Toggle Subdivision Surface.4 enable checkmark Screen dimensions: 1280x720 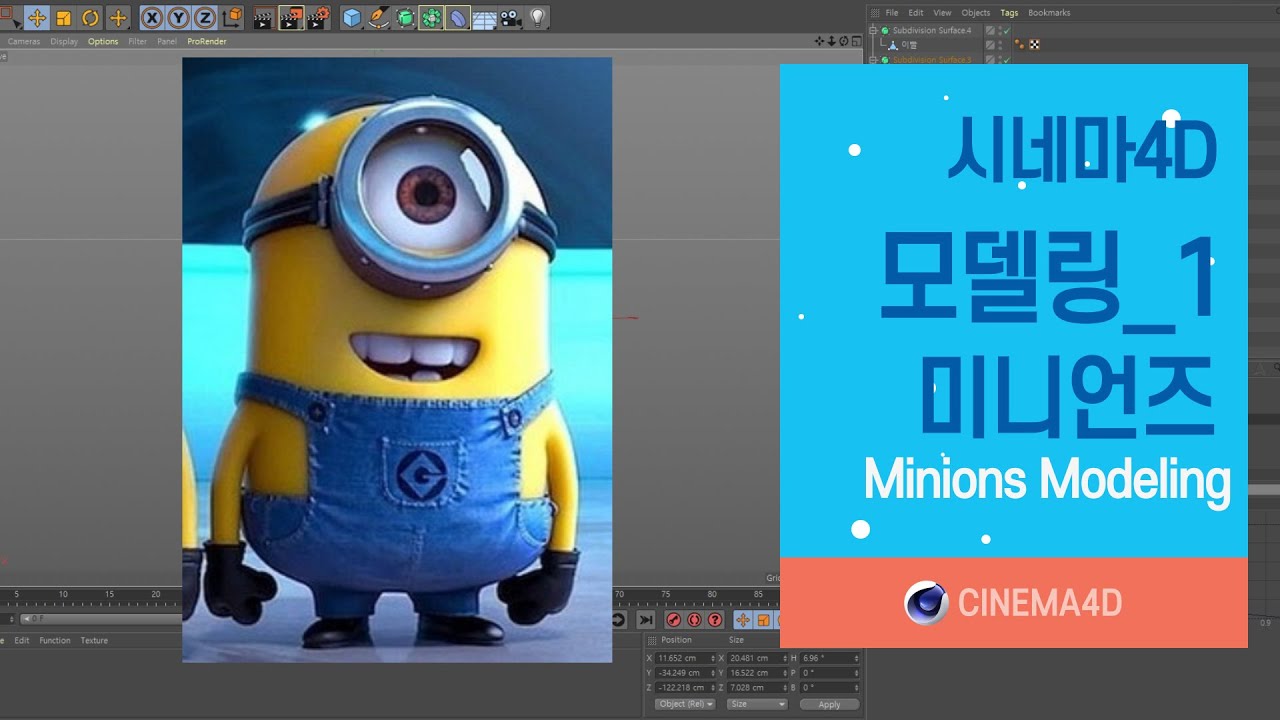coord(1007,30)
